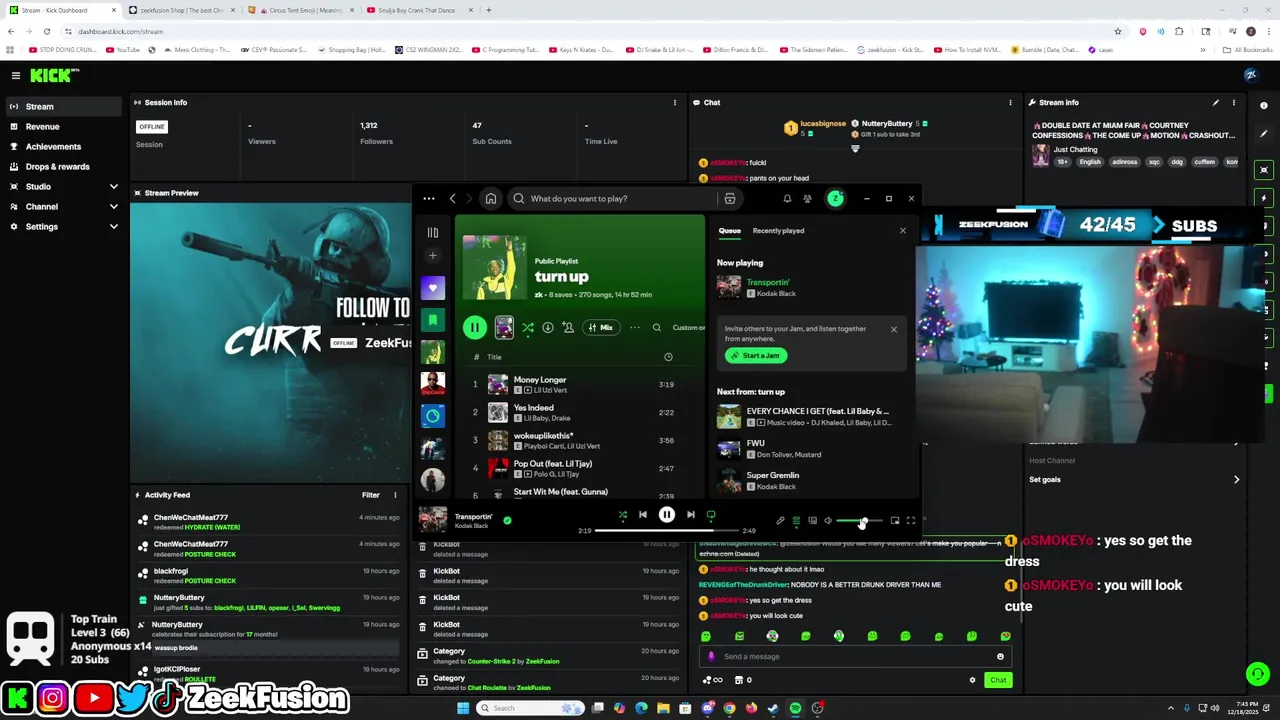The image size is (1280, 720).
Task: Pause the turn up playlist (large green button)
Action: tap(475, 328)
